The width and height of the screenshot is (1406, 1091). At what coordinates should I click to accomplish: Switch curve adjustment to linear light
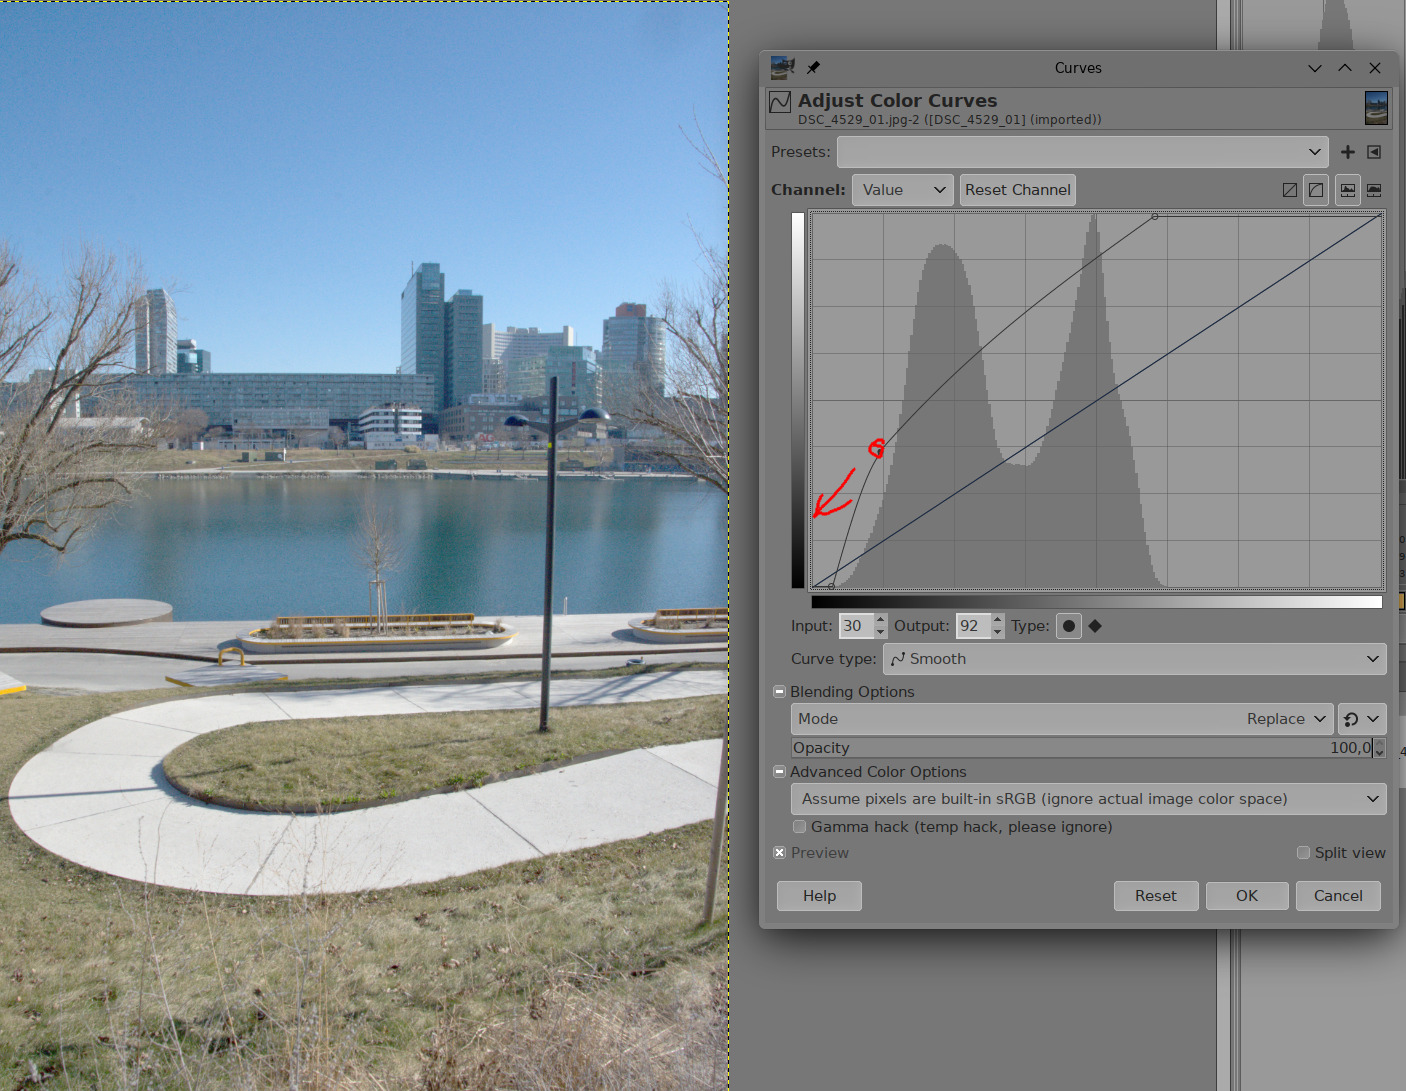pos(1290,190)
